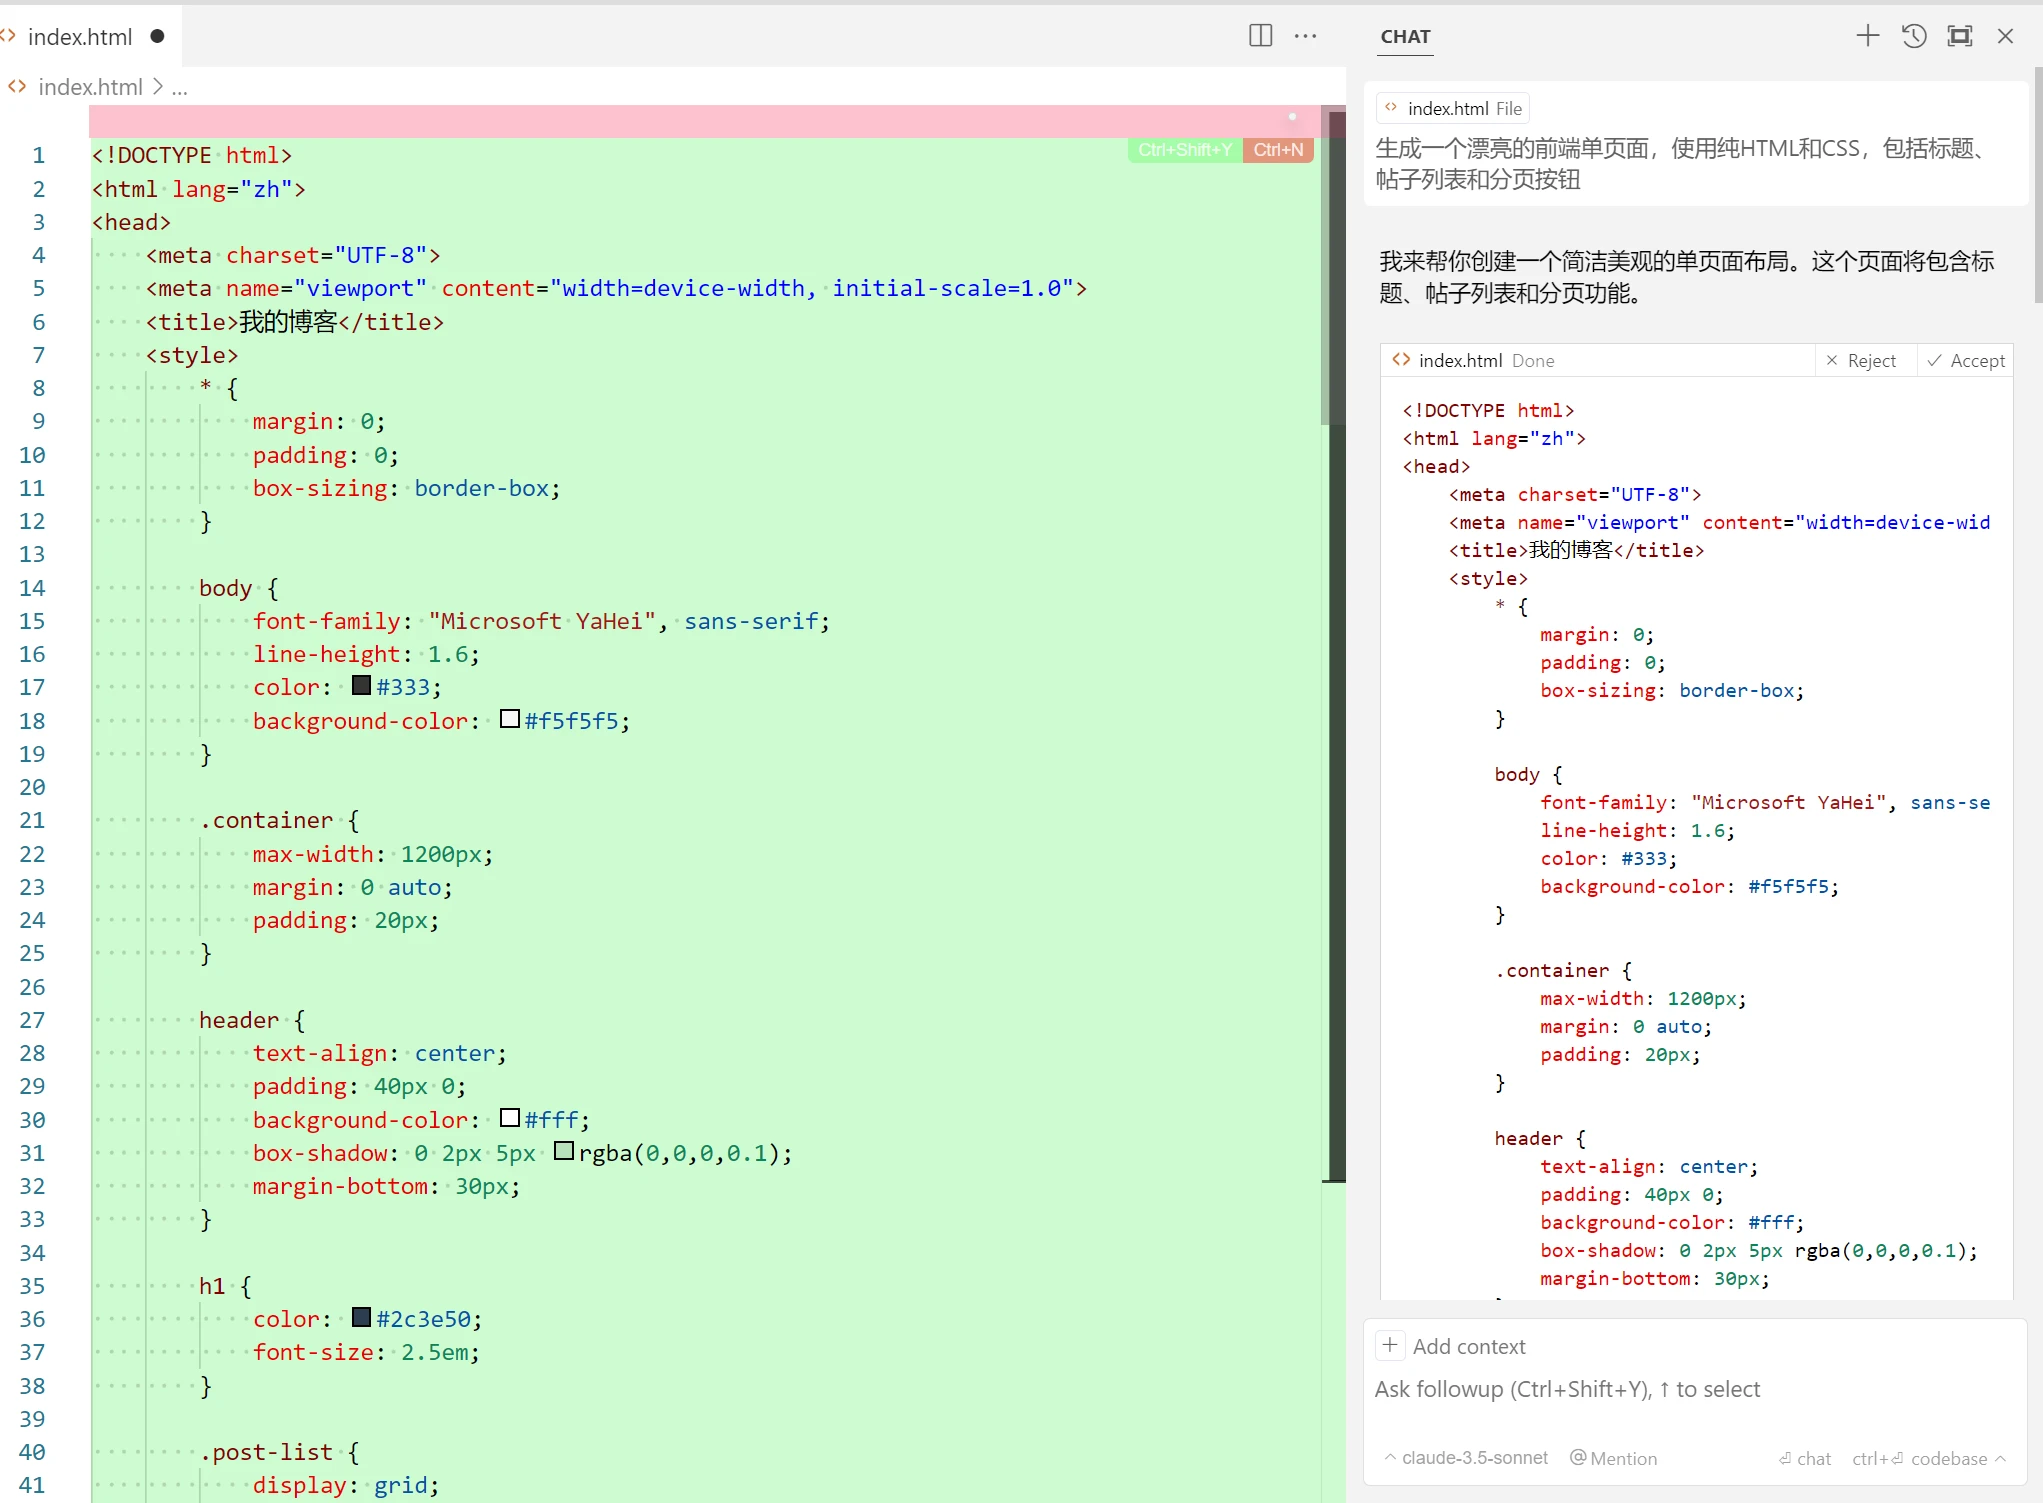The image size is (2043, 1503).
Task: Switch to the CHAT panel tab
Action: click(1405, 37)
